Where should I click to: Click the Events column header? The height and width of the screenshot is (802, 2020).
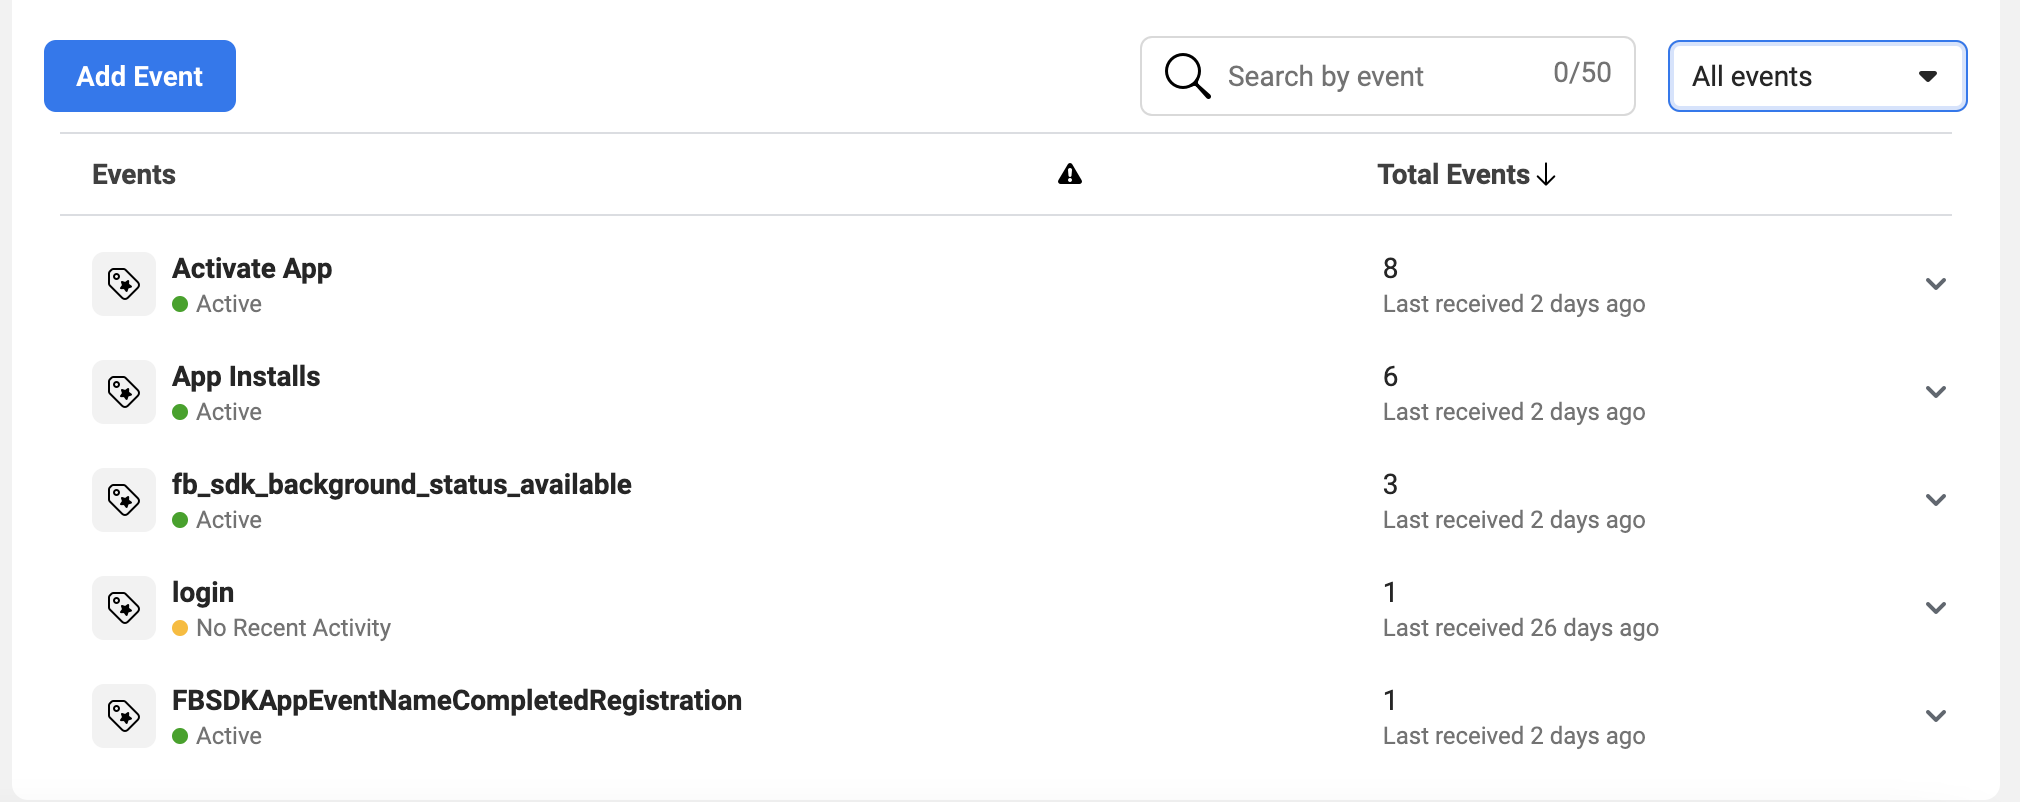tap(134, 175)
